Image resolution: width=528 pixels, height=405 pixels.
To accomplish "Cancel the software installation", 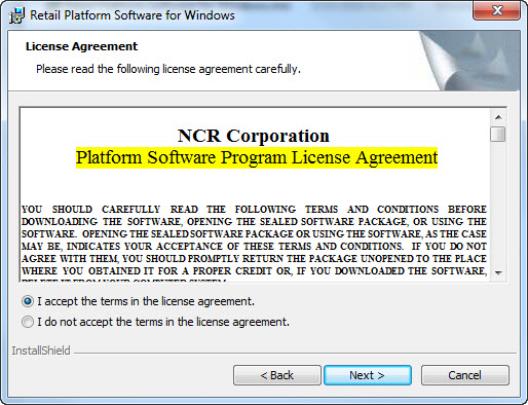I will [x=465, y=375].
